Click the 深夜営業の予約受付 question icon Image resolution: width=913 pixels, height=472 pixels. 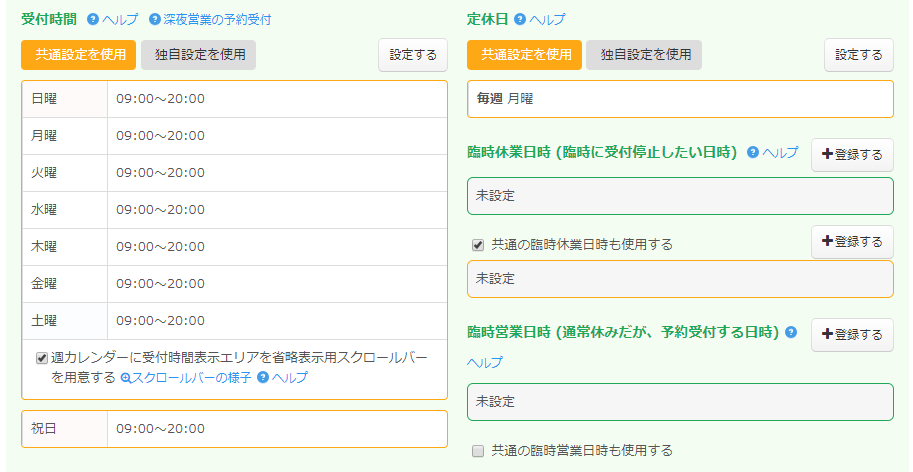(x=155, y=19)
